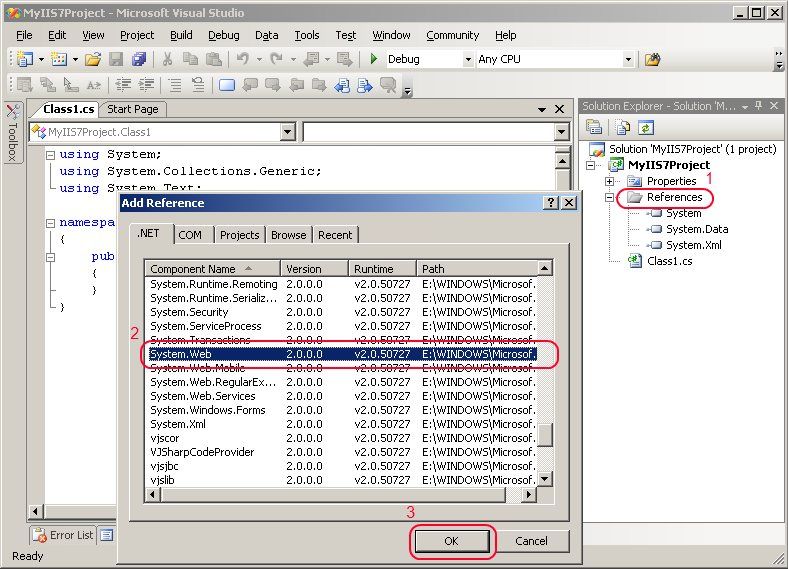Click the Find in Files icon beside Any CPU
The width and height of the screenshot is (788, 569).
pyautogui.click(x=652, y=60)
